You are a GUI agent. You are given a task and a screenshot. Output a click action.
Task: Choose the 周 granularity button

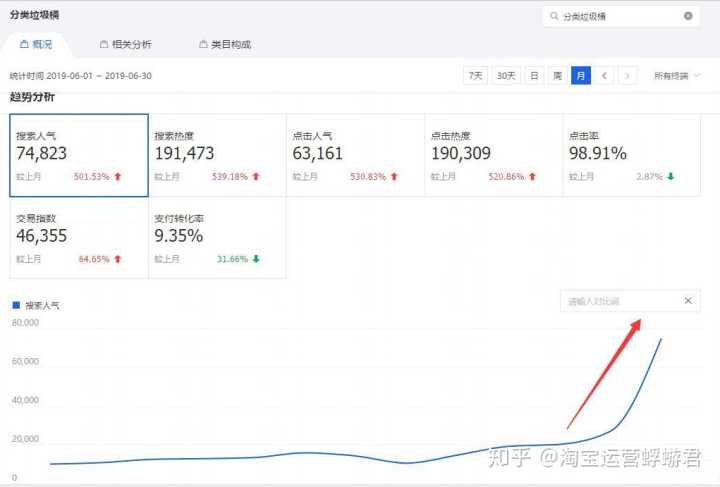557,76
